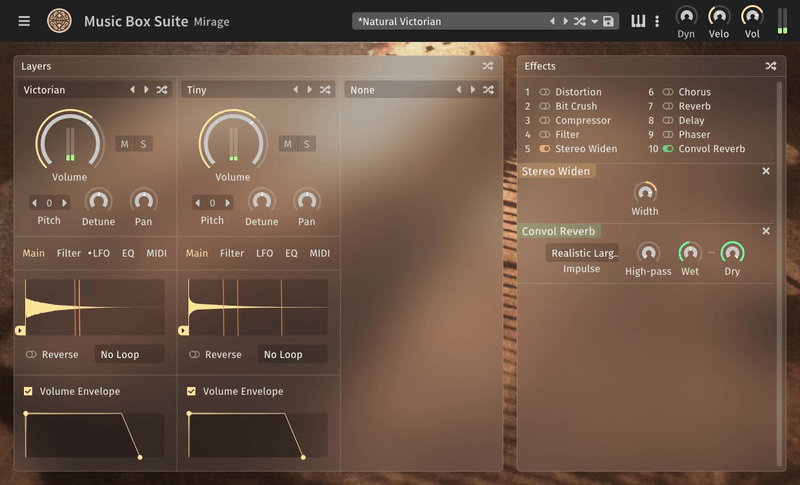The width and height of the screenshot is (800, 485).
Task: Shuffle the Victorian layer sample
Action: [162, 90]
